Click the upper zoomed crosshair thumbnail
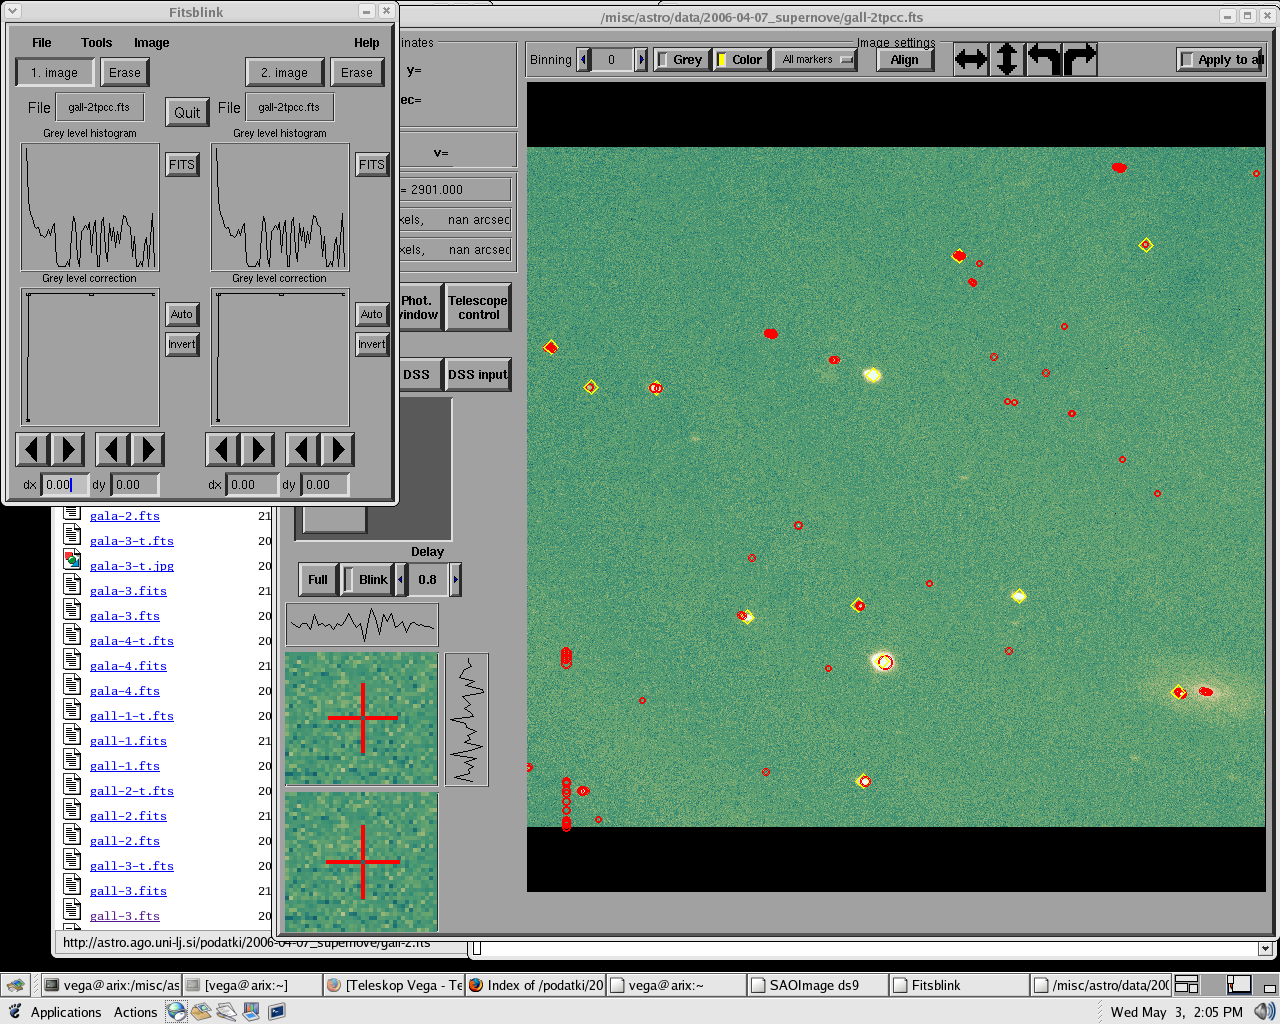 pos(361,719)
